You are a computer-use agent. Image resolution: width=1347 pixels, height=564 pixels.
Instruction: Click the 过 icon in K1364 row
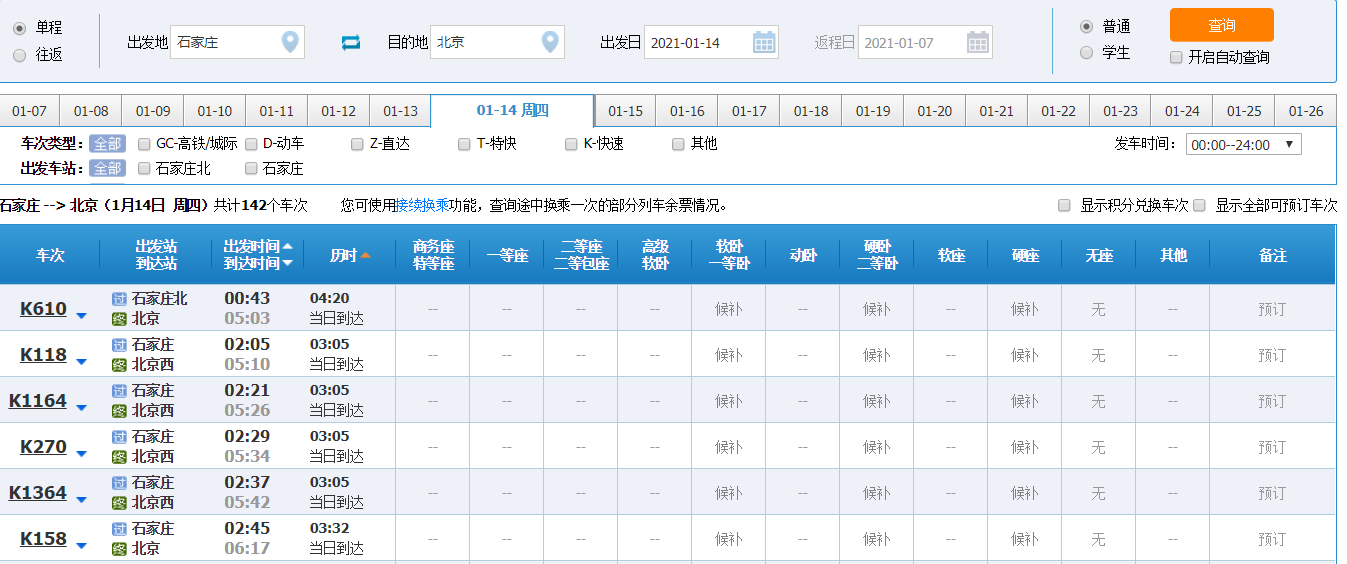click(119, 483)
